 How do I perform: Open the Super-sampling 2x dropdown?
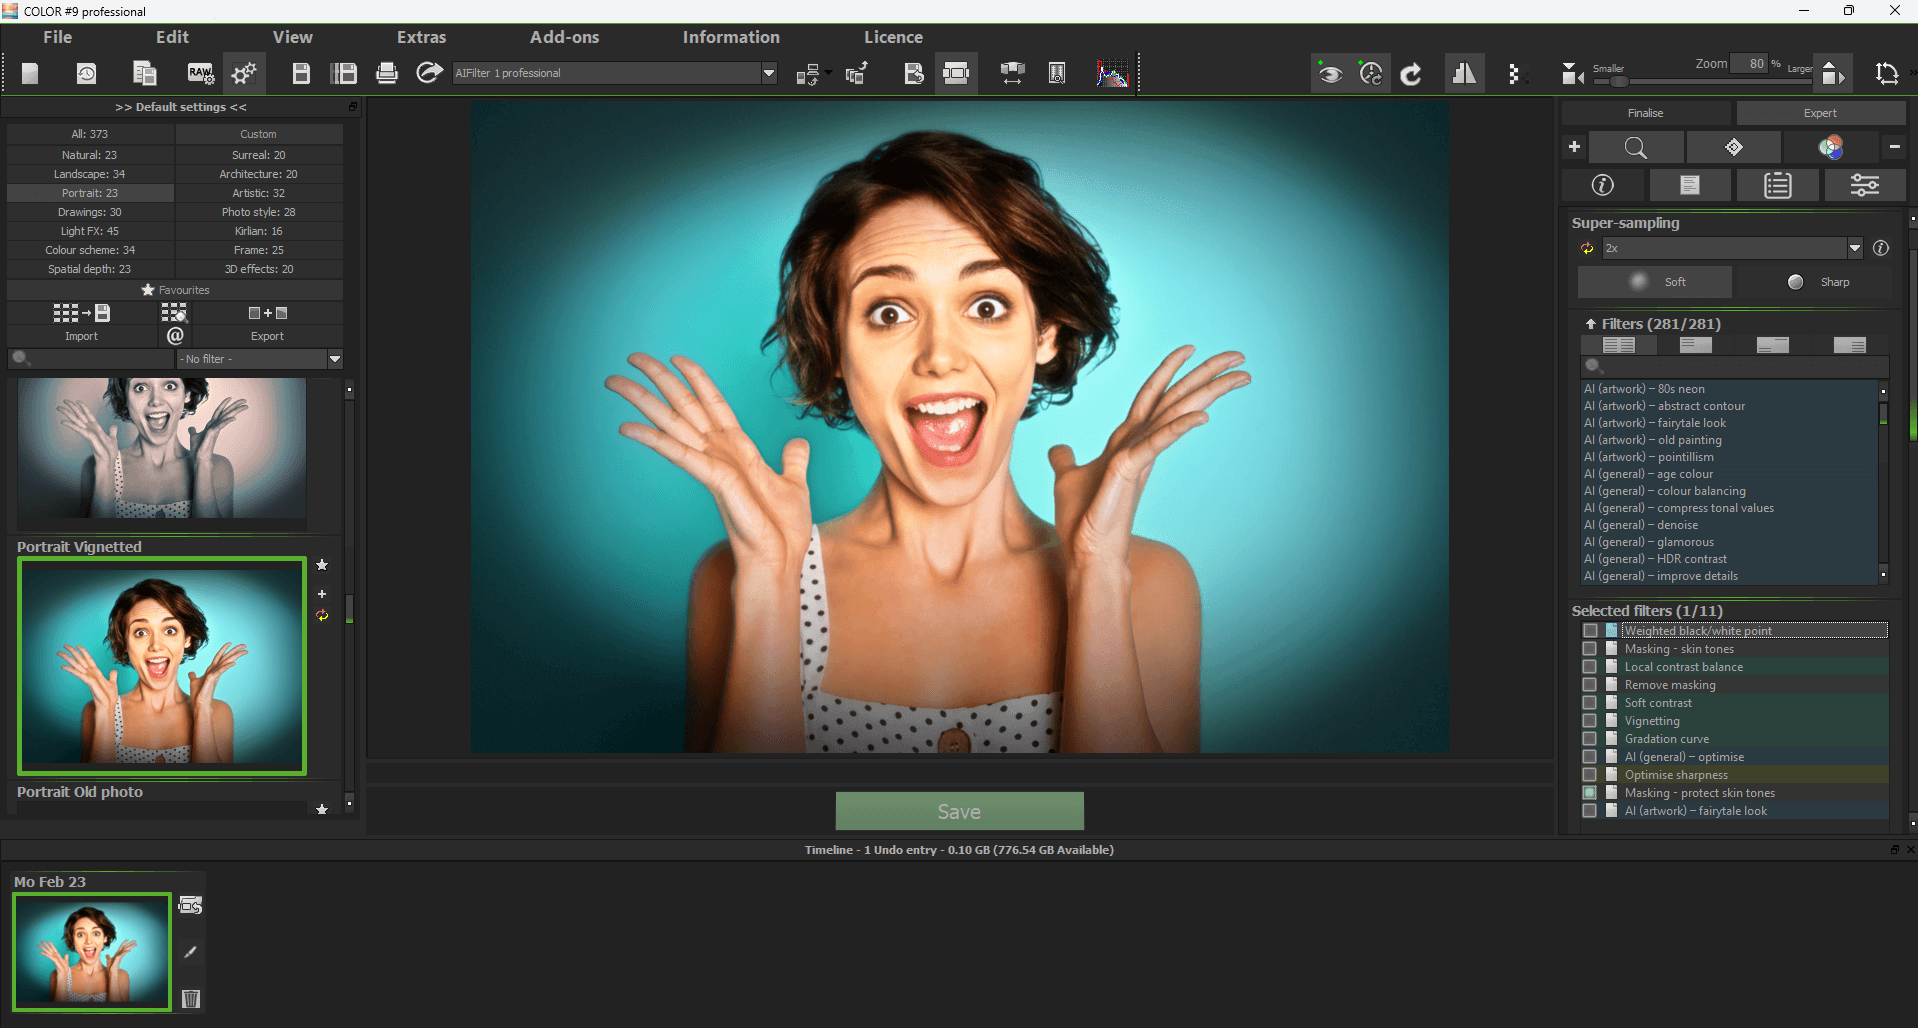pos(1732,248)
